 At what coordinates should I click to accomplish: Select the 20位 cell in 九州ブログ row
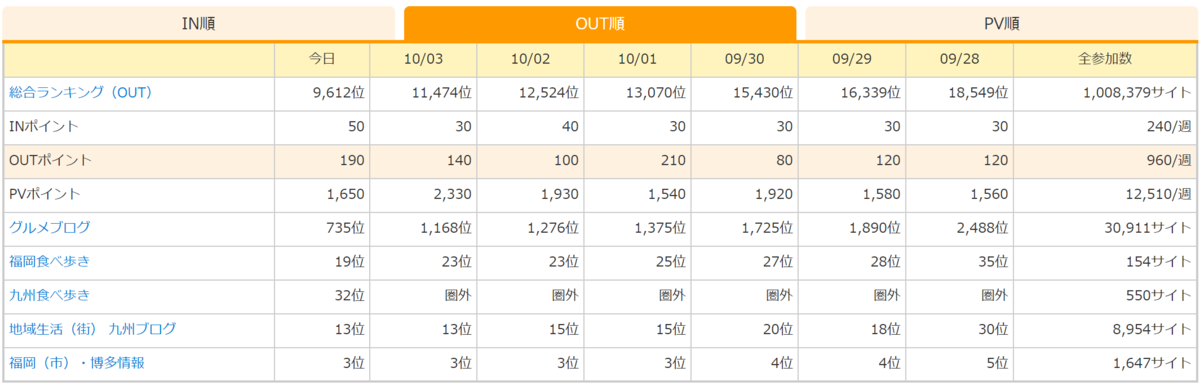click(x=745, y=330)
